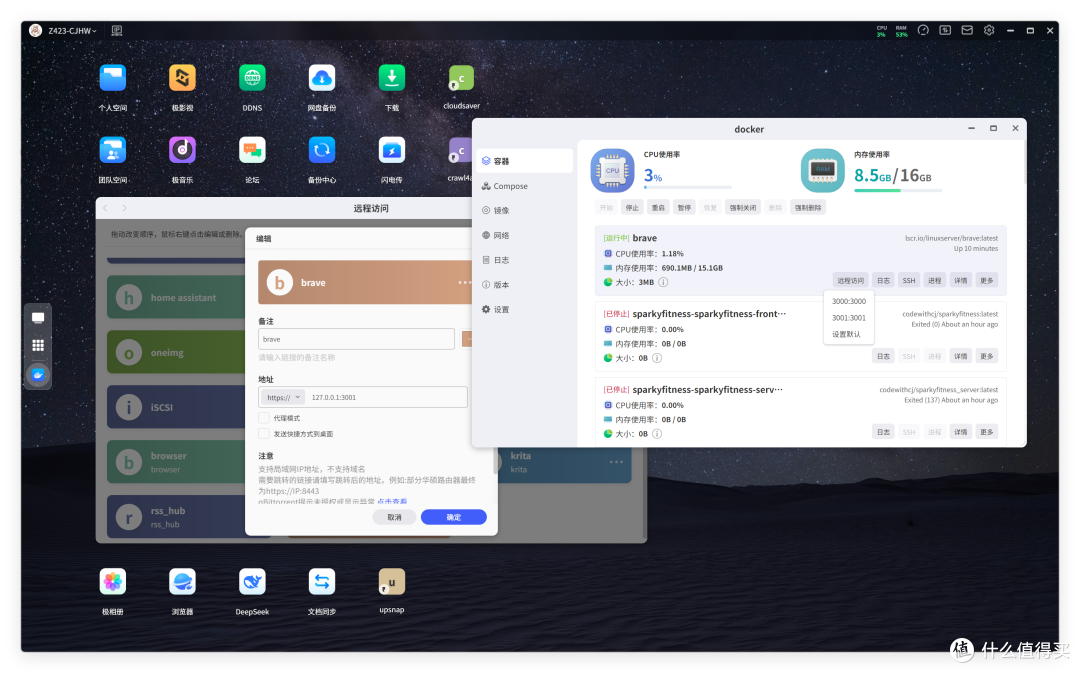Open 更多 menu for sparkyfitness-serv container
Image resolution: width=1080 pixels, height=673 pixels.
[x=986, y=432]
